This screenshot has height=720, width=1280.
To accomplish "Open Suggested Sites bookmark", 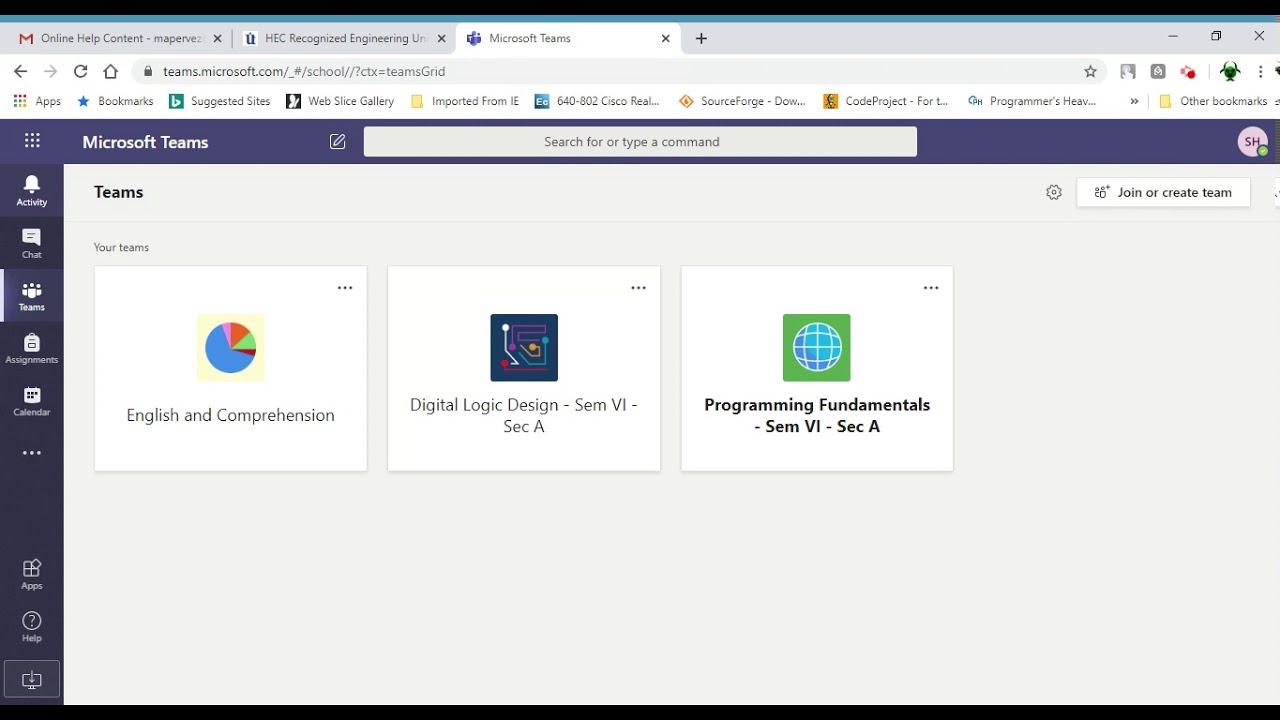I will (x=220, y=101).
